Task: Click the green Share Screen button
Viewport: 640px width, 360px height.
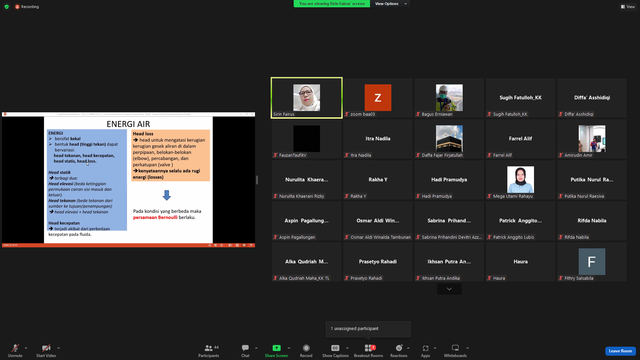Action: pyautogui.click(x=276, y=350)
